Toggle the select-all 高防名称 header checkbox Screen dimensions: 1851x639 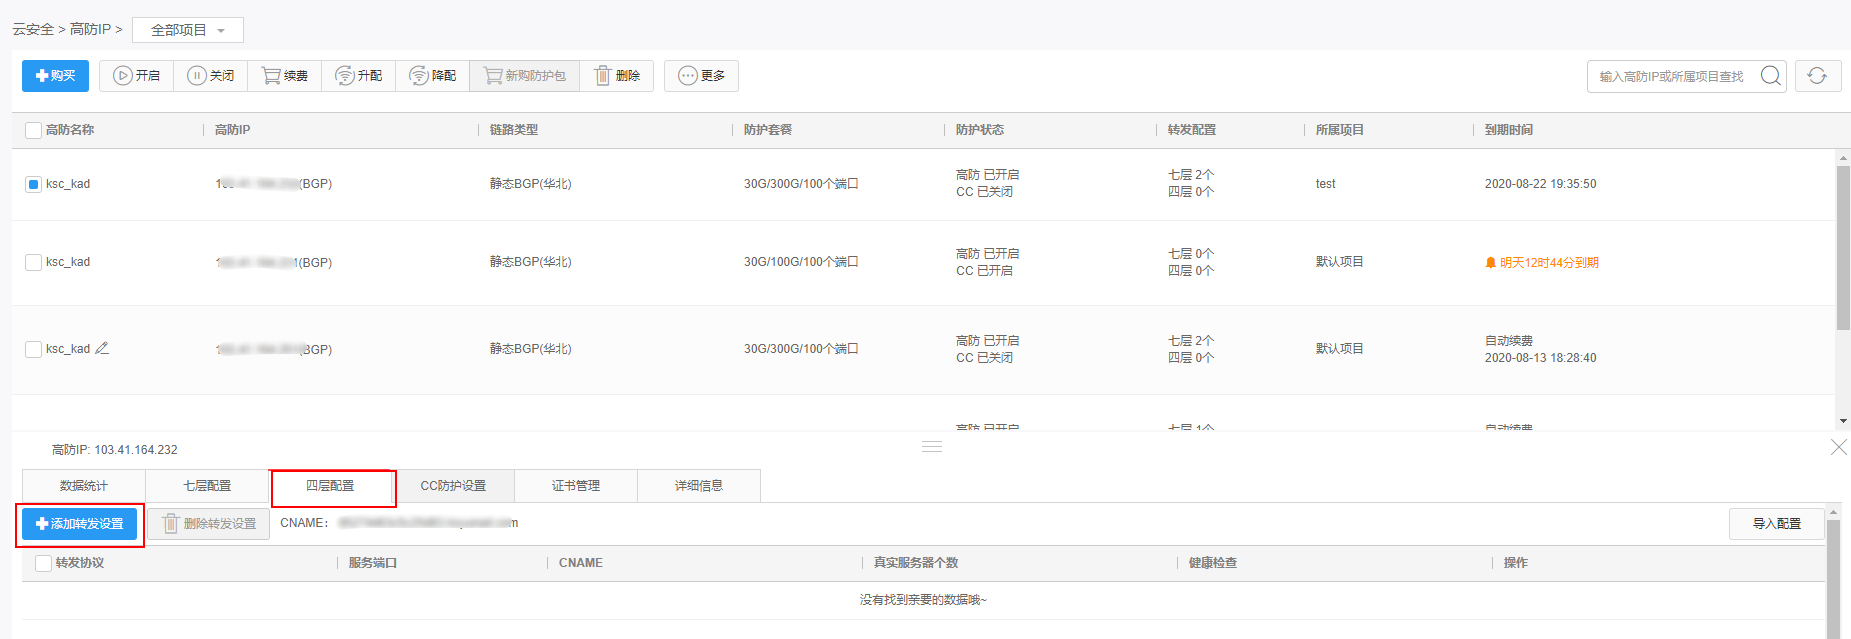(33, 130)
